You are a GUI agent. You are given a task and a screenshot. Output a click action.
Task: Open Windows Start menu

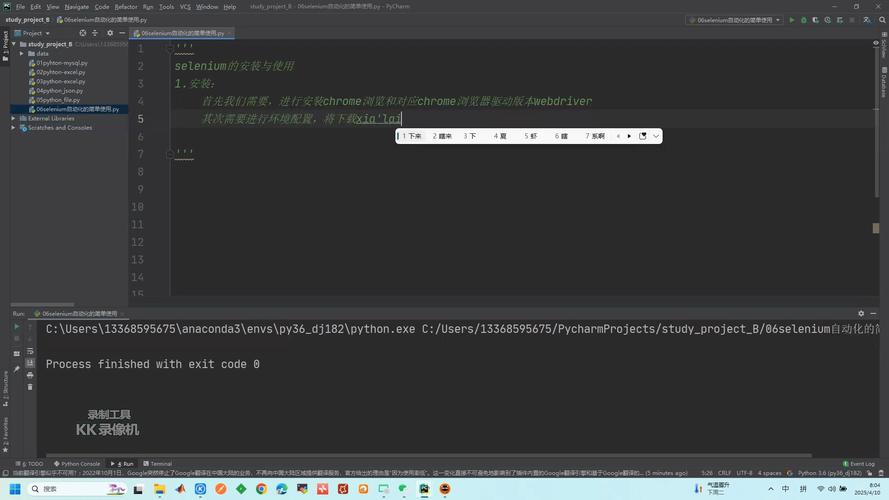[x=15, y=489]
